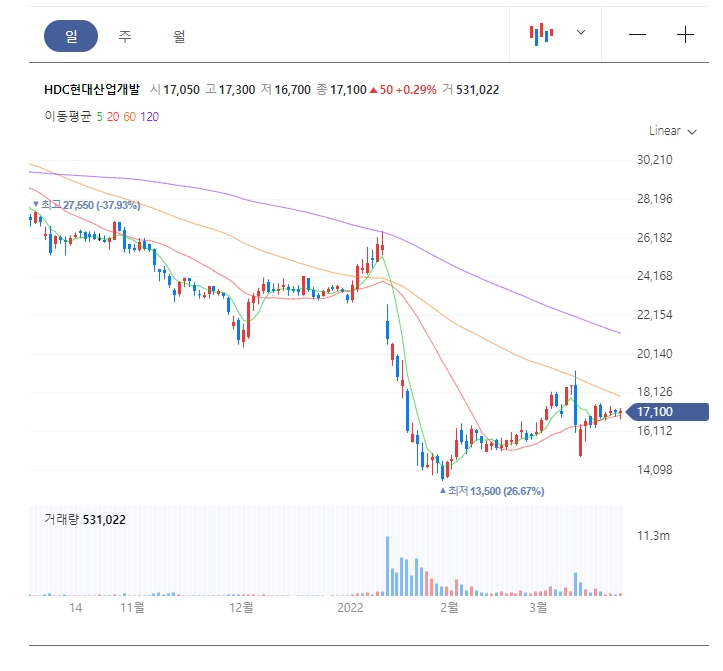Image resolution: width=723 pixels, height=671 pixels.
Task: Toggle the 5-day moving average
Action: [x=99, y=117]
